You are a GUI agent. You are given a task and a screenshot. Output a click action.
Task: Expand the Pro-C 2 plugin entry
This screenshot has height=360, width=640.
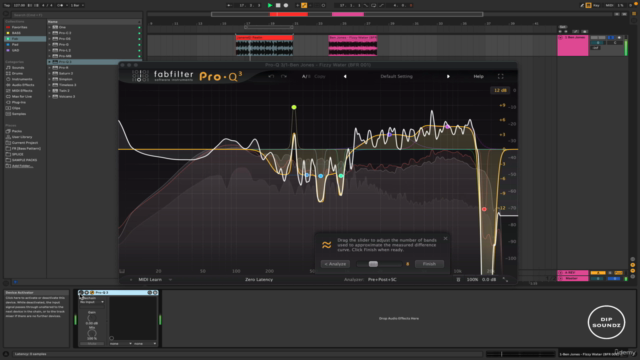(49, 33)
